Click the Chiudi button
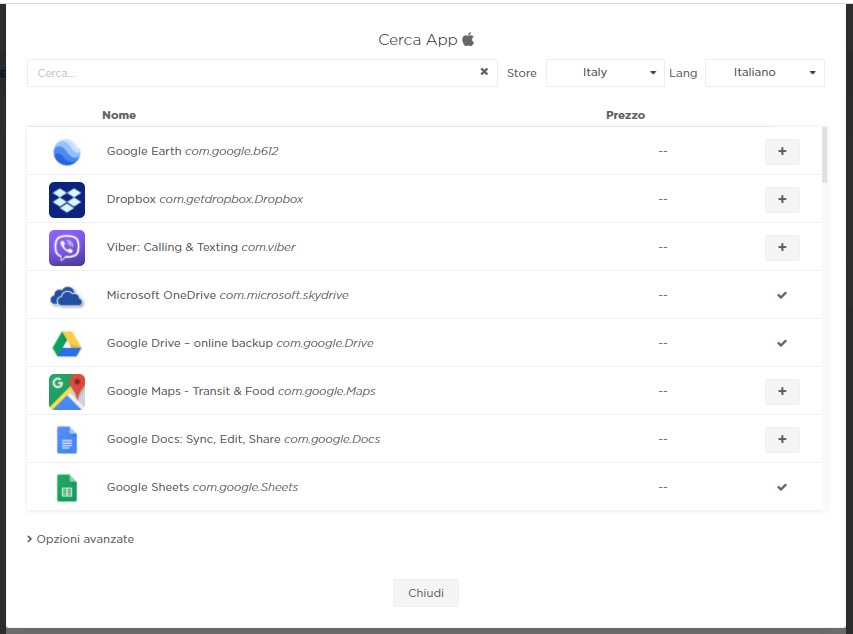The width and height of the screenshot is (853, 634). point(426,593)
